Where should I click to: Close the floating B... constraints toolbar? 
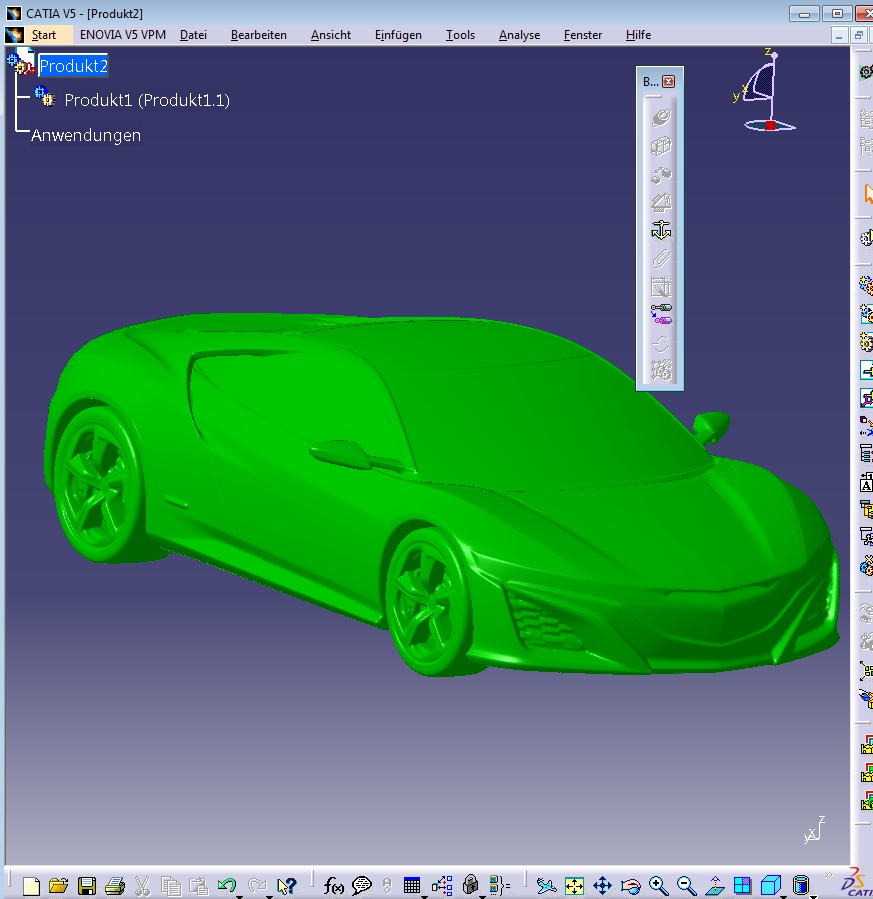[x=668, y=81]
